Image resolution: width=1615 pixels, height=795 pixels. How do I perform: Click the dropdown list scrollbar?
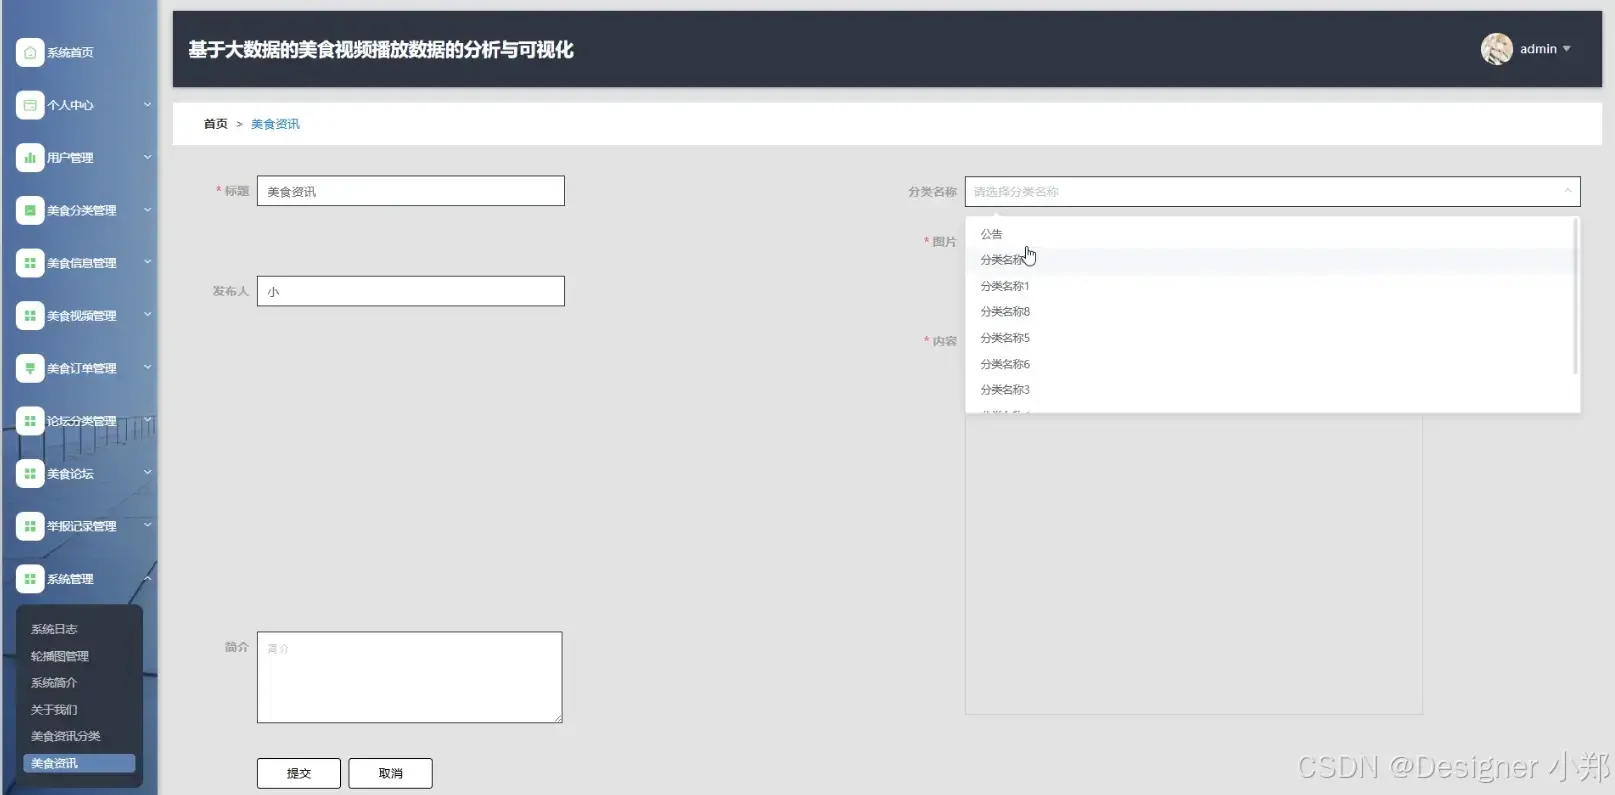pyautogui.click(x=1576, y=297)
